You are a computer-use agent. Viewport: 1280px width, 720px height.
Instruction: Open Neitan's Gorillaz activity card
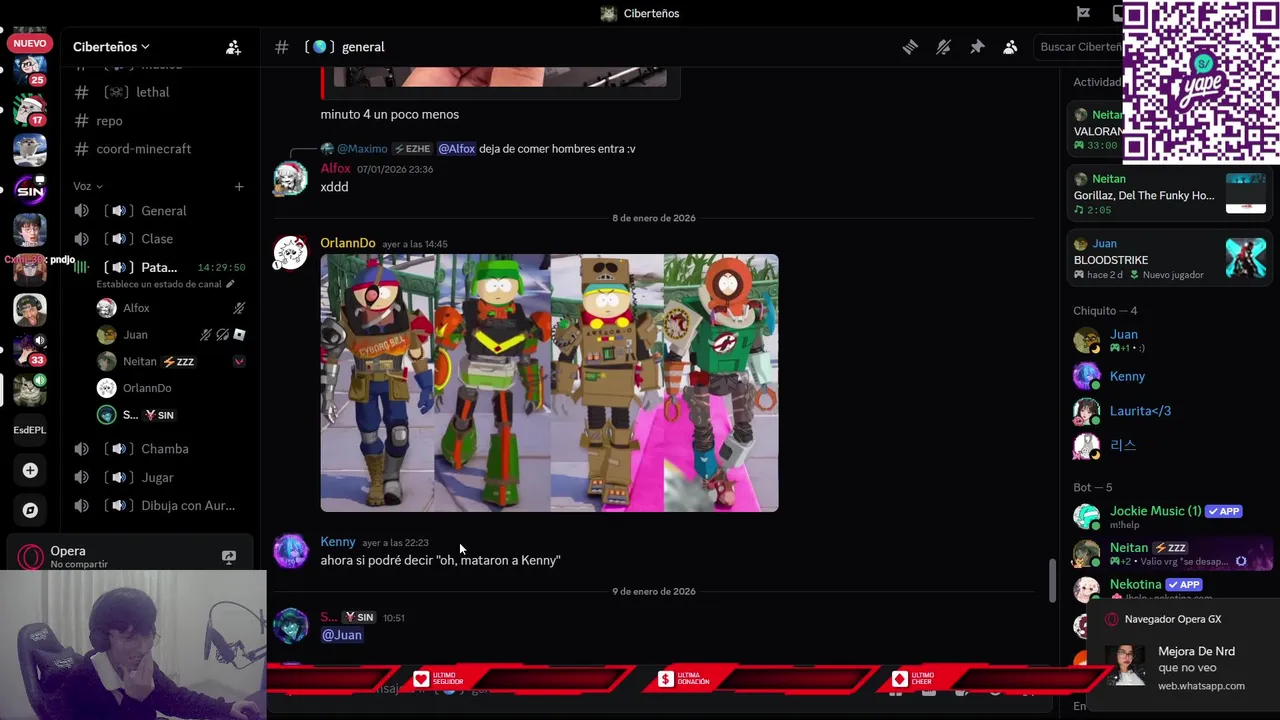coord(1167,193)
